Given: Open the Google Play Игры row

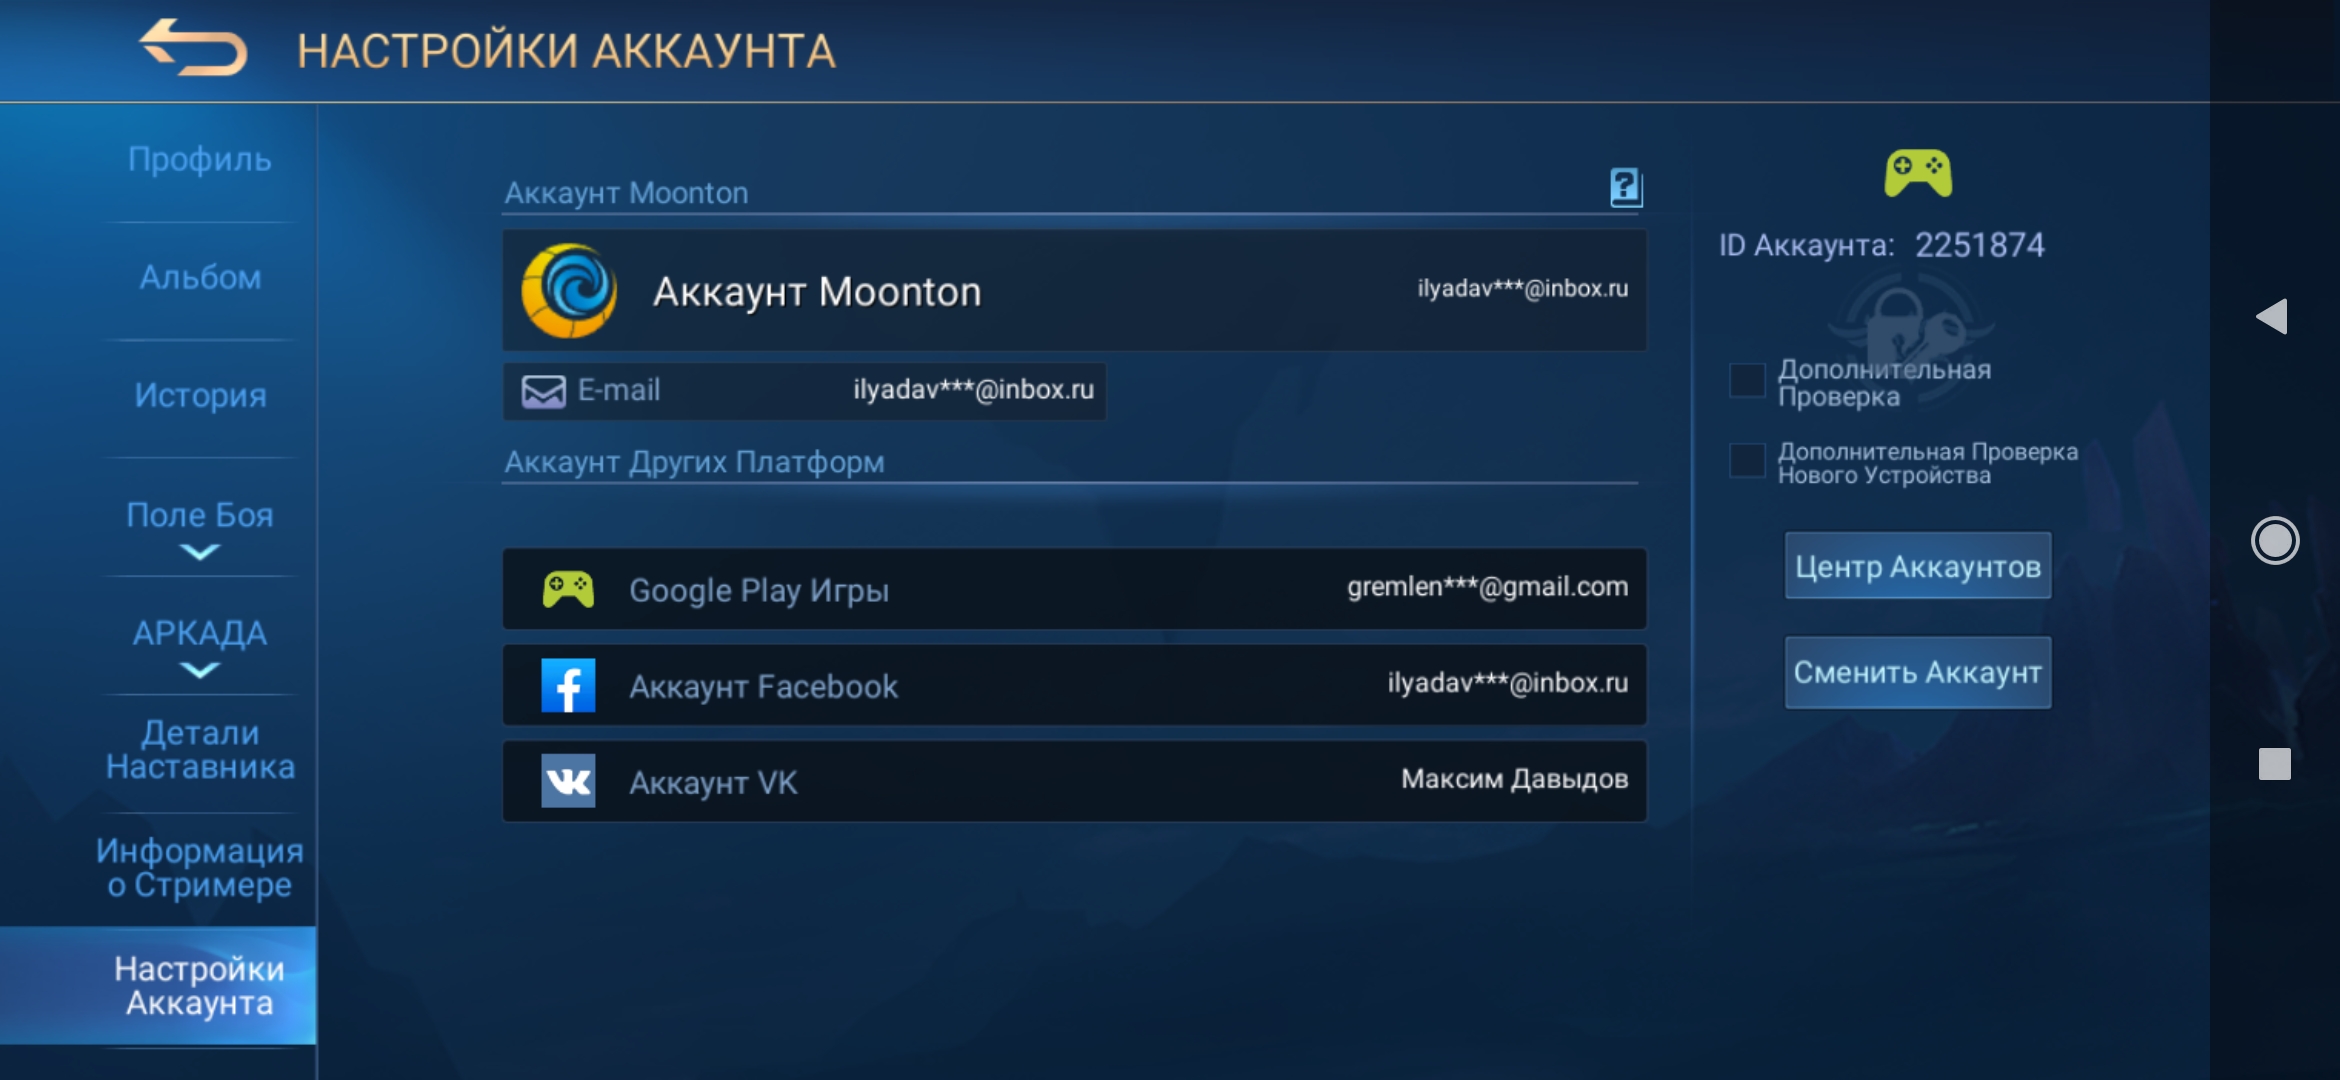Looking at the screenshot, I should [x=1075, y=589].
